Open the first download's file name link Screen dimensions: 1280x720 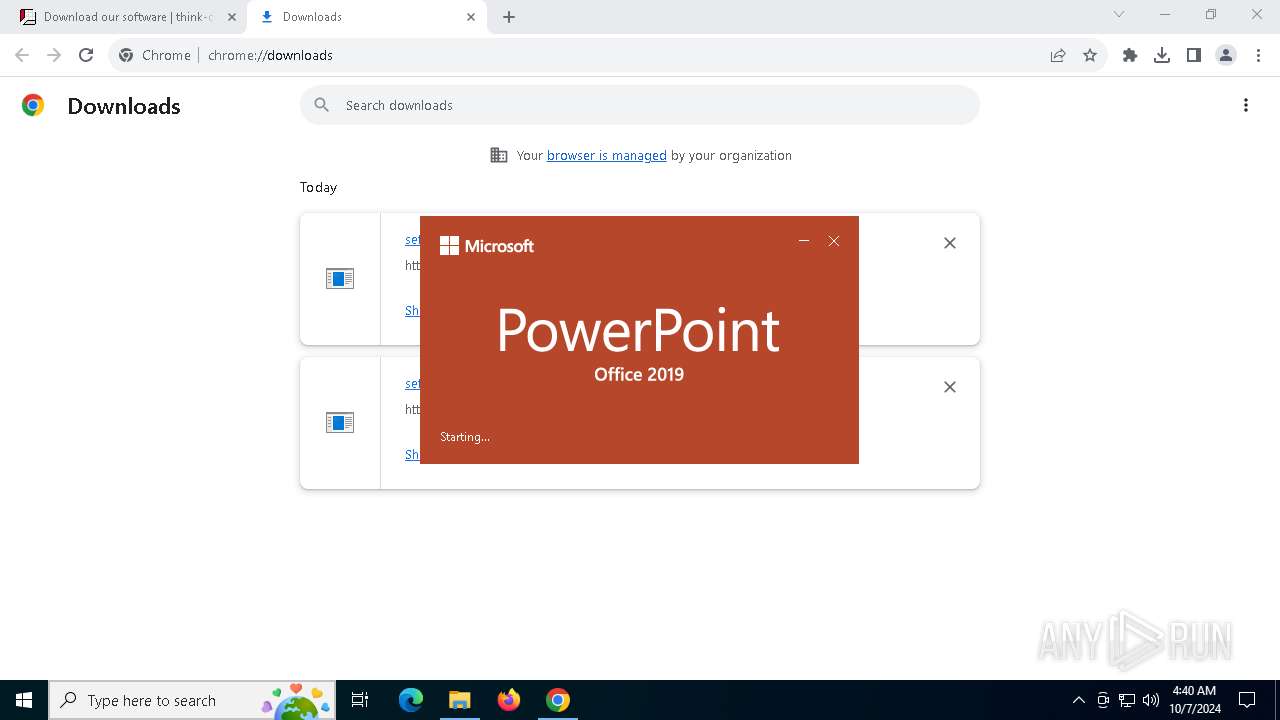(412, 240)
